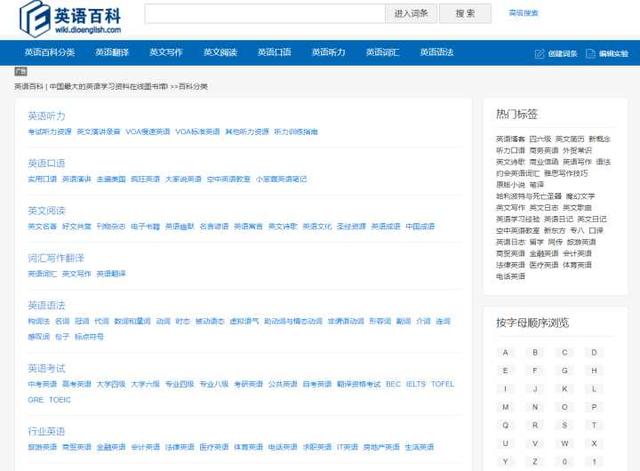The width and height of the screenshot is (640, 471).
Task: Browse entries starting with letter Z
Action: click(535, 462)
